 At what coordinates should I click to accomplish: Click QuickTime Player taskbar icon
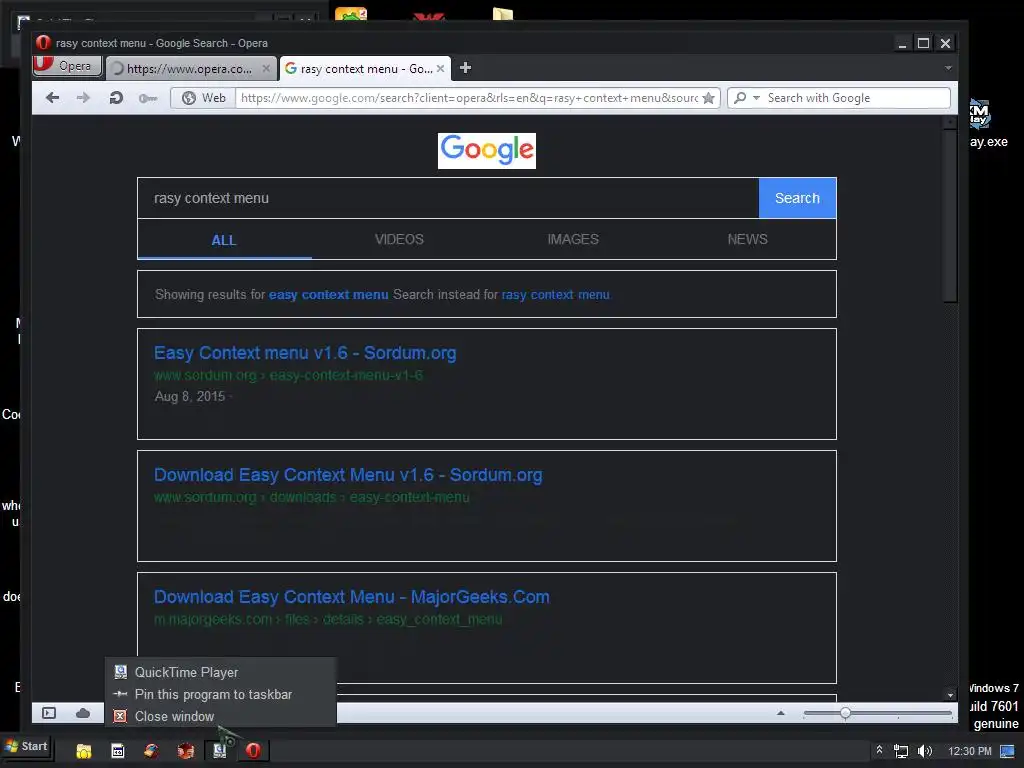pos(219,750)
